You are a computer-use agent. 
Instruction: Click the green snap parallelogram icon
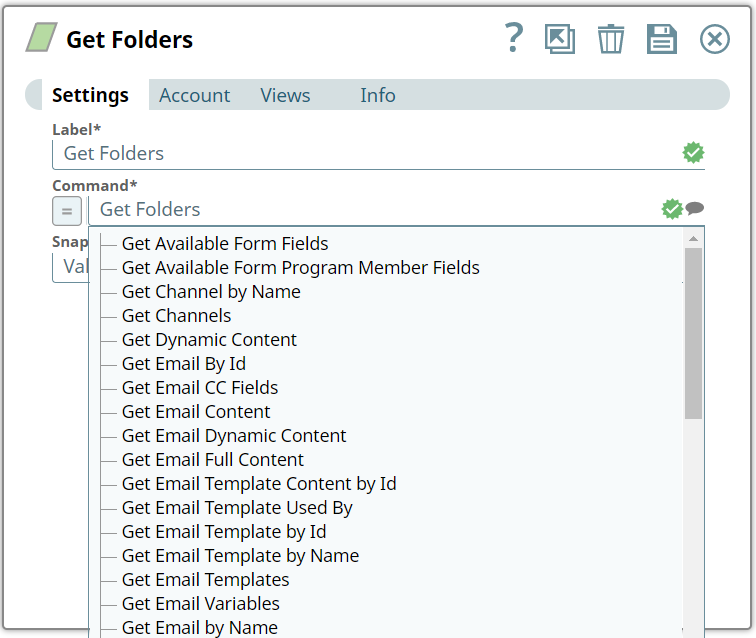click(x=41, y=37)
